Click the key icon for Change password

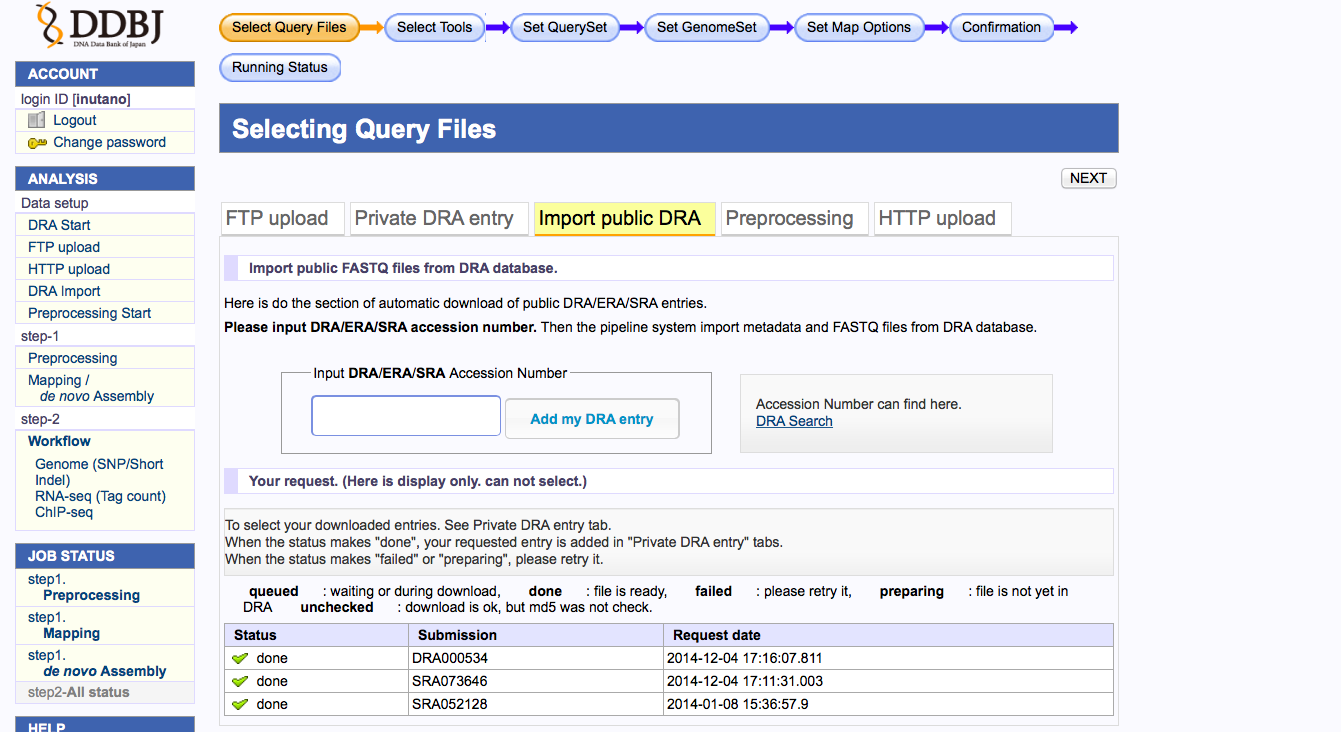37,143
